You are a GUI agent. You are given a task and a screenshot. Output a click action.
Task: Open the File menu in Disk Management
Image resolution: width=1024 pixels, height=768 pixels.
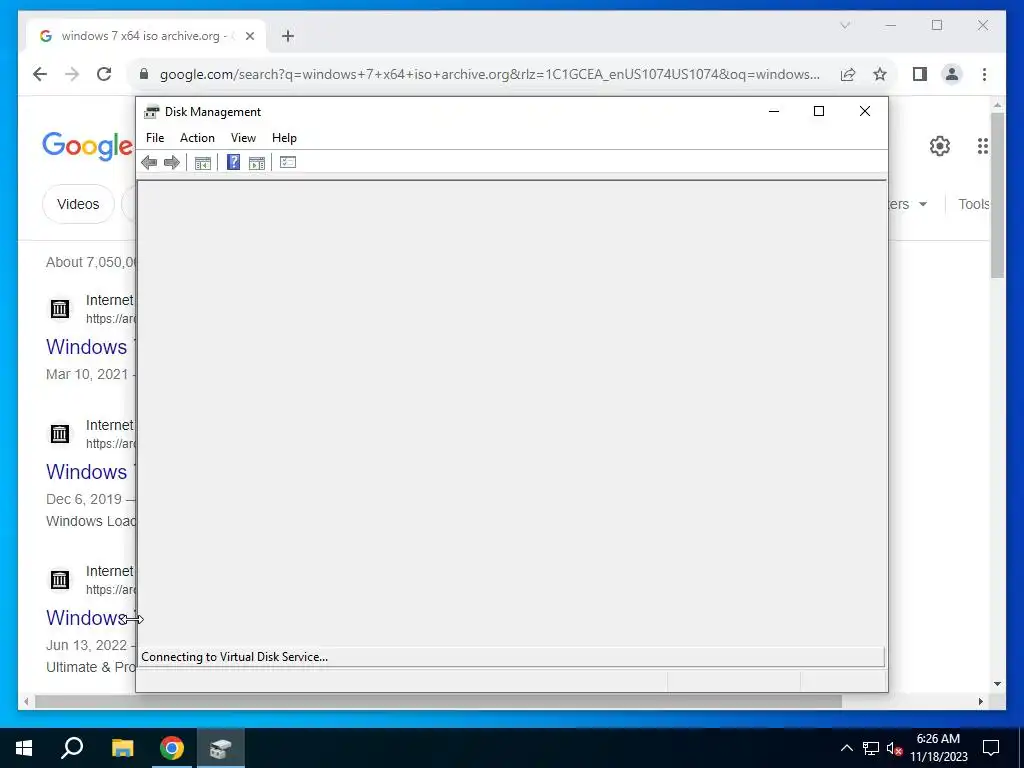[x=155, y=138]
